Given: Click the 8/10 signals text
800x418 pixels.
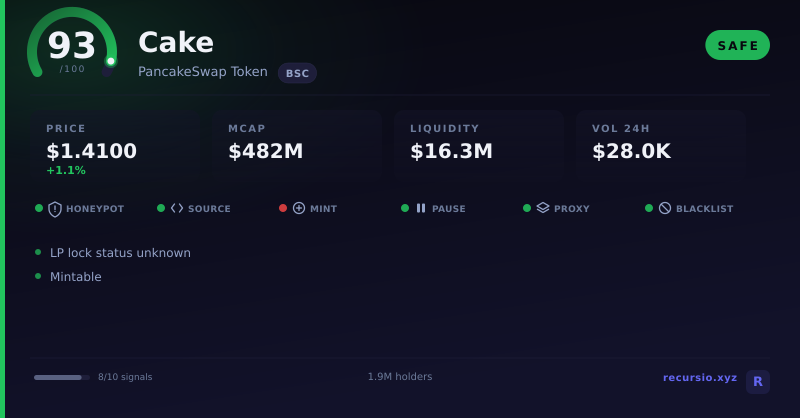Looking at the screenshot, I should pyautogui.click(x=125, y=377).
